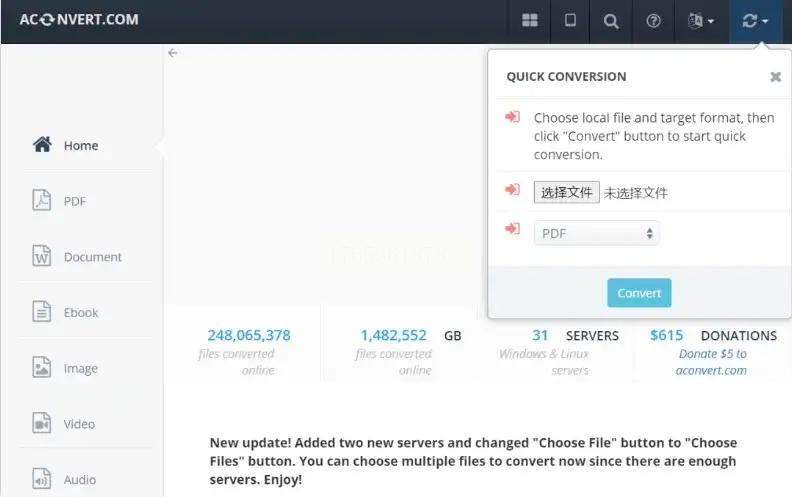Select the Audio converter icon
The width and height of the screenshot is (792, 497).
point(42,478)
